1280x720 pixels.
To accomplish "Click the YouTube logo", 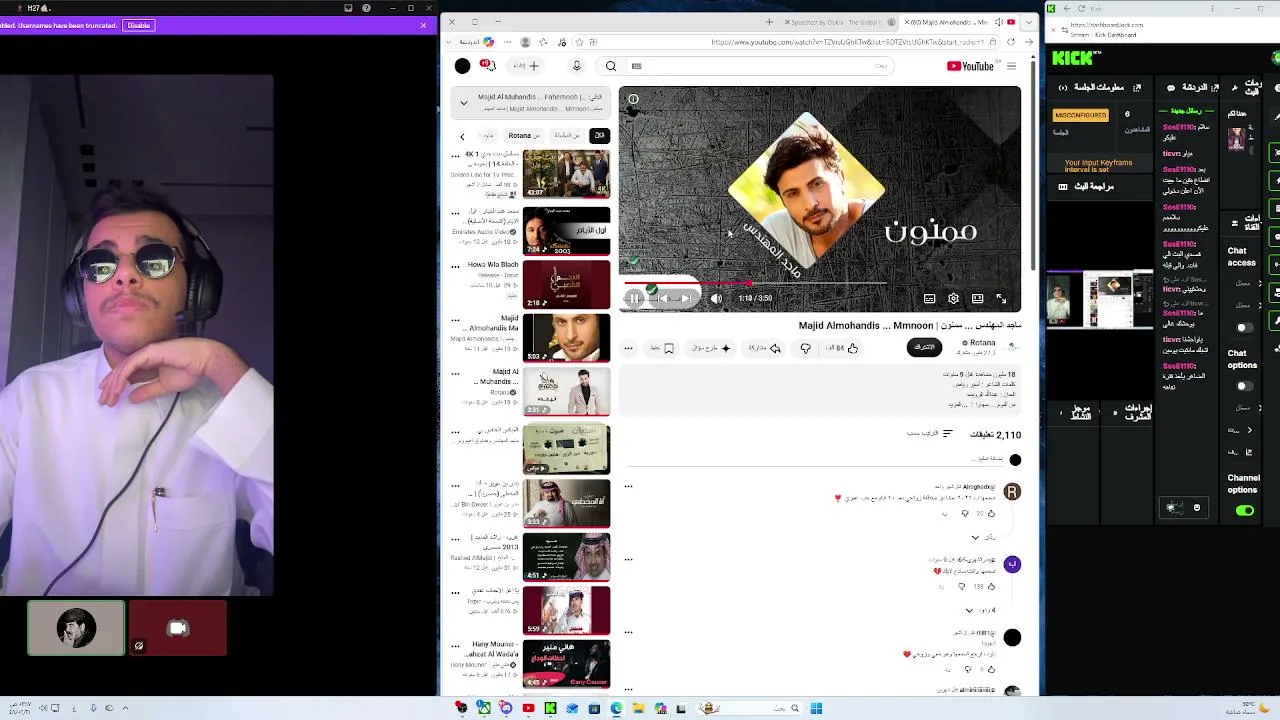I will [970, 66].
